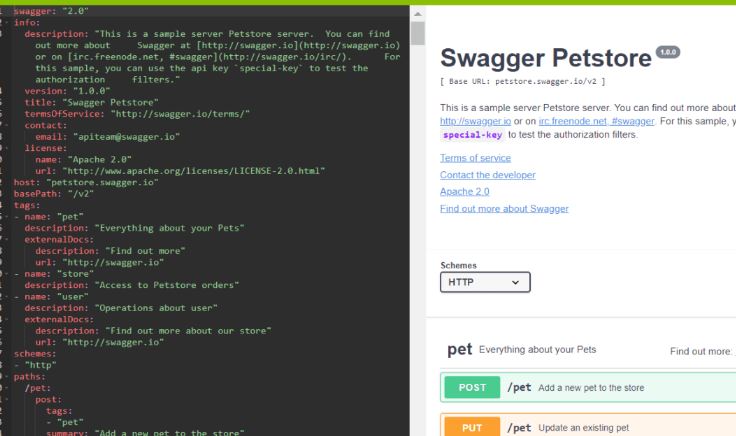Click the orange PUT method badge
The height and width of the screenshot is (436, 736).
pos(472,427)
